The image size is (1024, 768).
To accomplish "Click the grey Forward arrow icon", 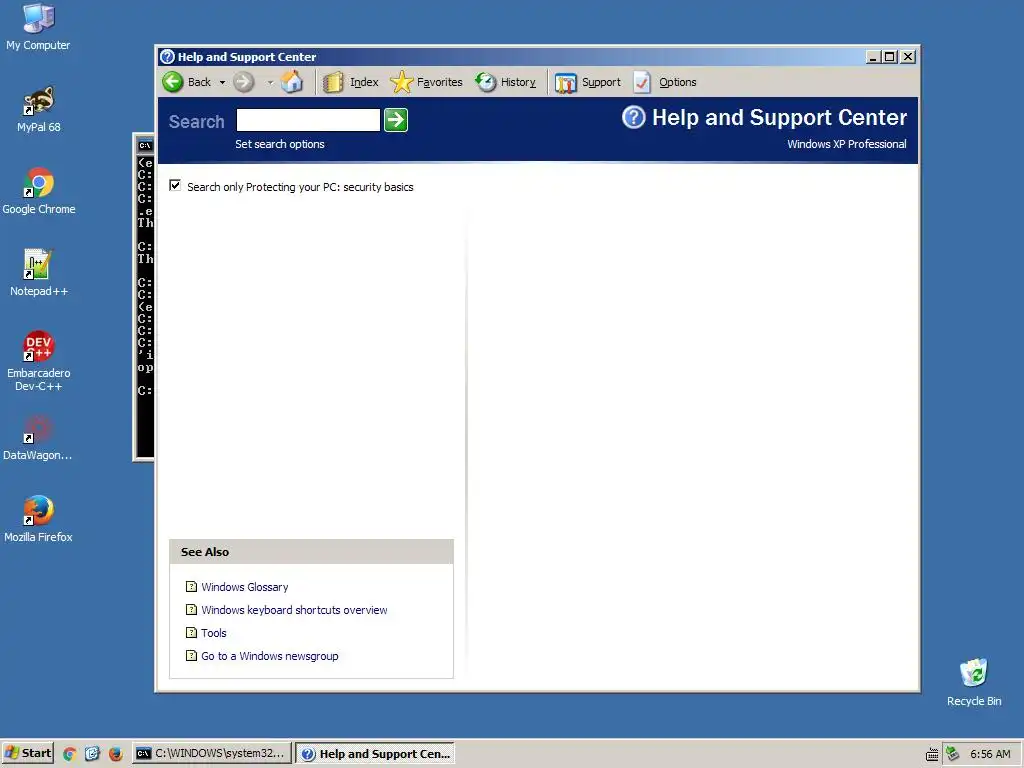I will pos(244,82).
